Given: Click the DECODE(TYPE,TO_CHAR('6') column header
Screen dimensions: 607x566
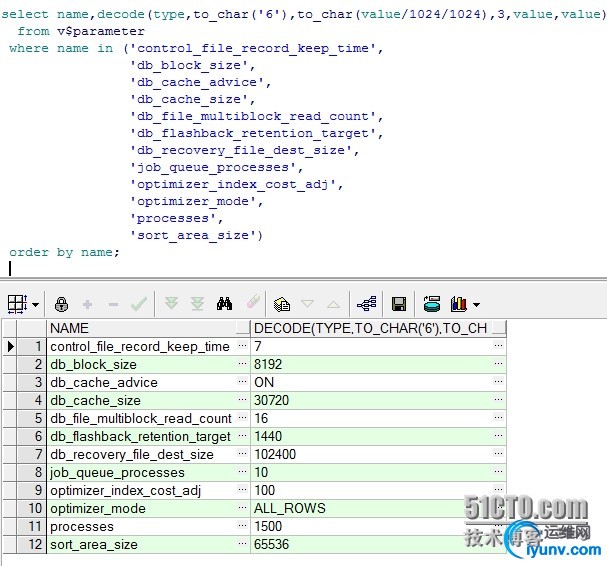Looking at the screenshot, I should (378, 328).
